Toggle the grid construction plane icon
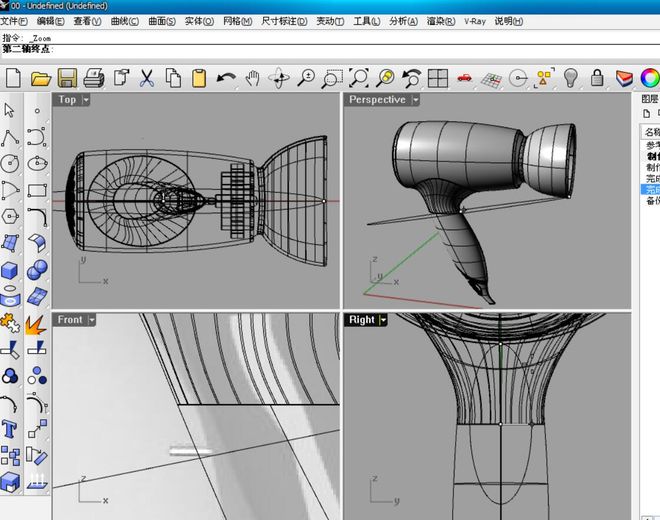The height and width of the screenshot is (520, 660). [x=491, y=77]
